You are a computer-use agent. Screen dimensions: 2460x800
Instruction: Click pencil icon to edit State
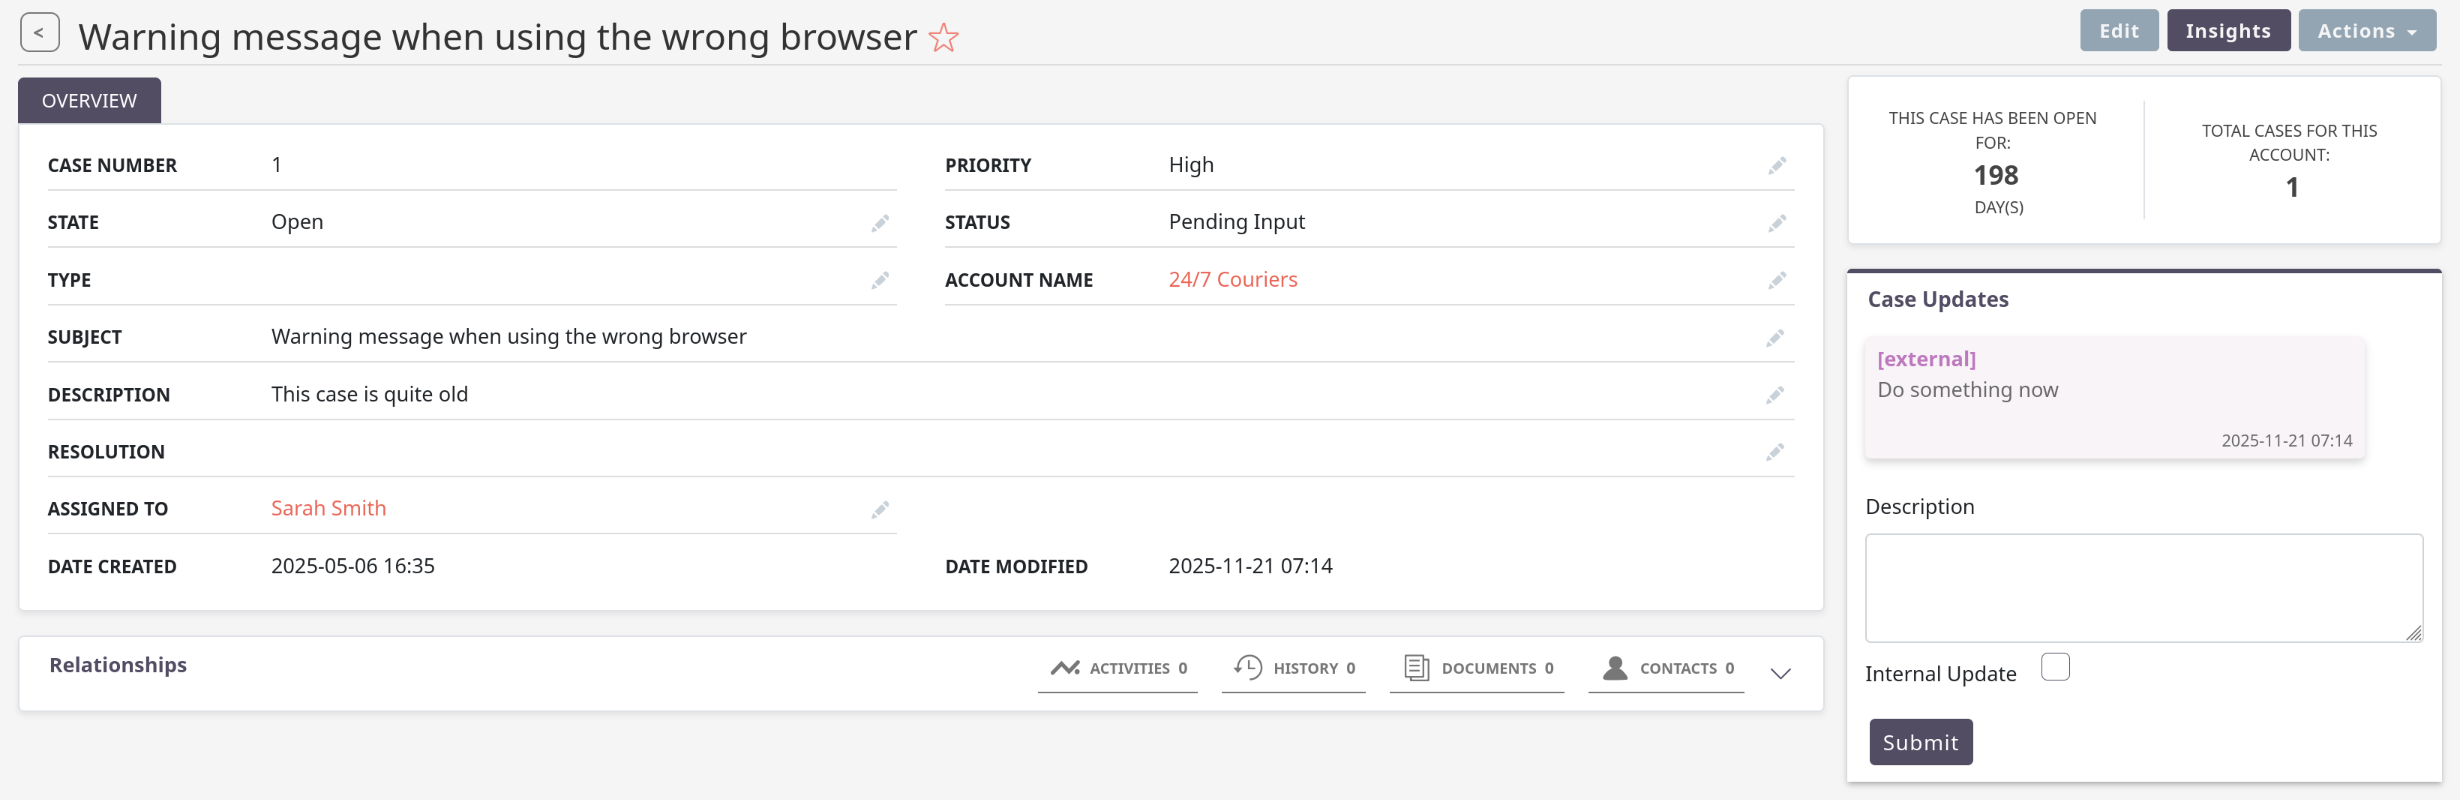pyautogui.click(x=879, y=223)
